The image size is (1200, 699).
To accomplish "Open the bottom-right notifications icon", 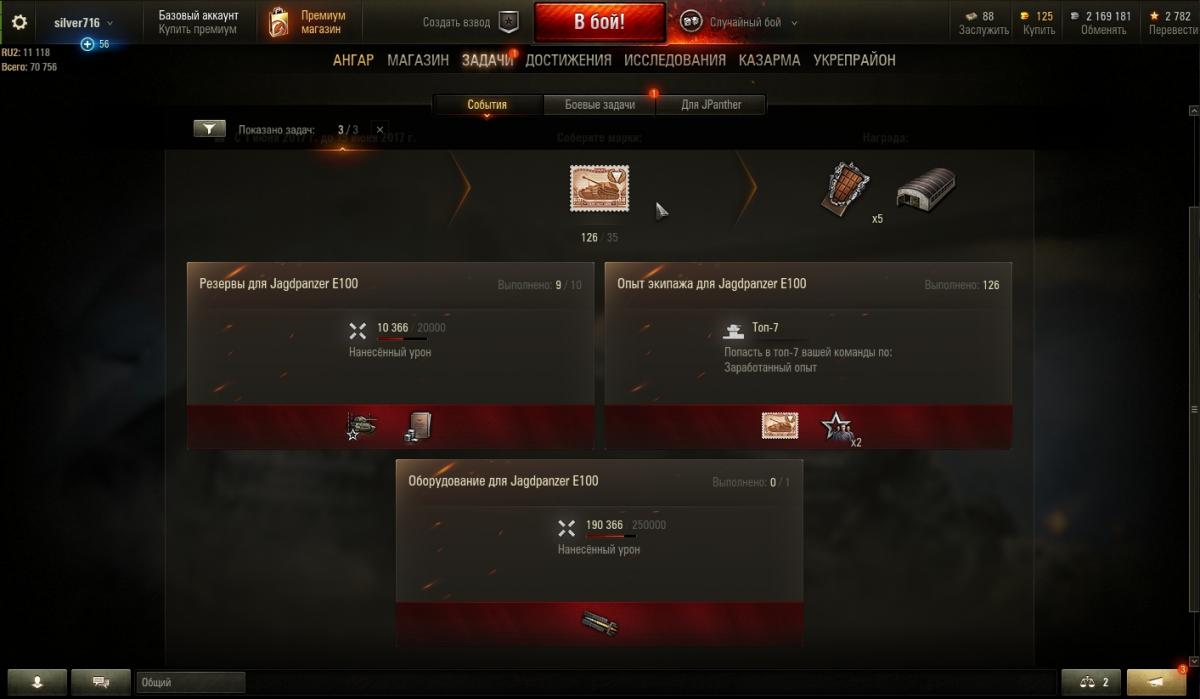I will pyautogui.click(x=1157, y=682).
